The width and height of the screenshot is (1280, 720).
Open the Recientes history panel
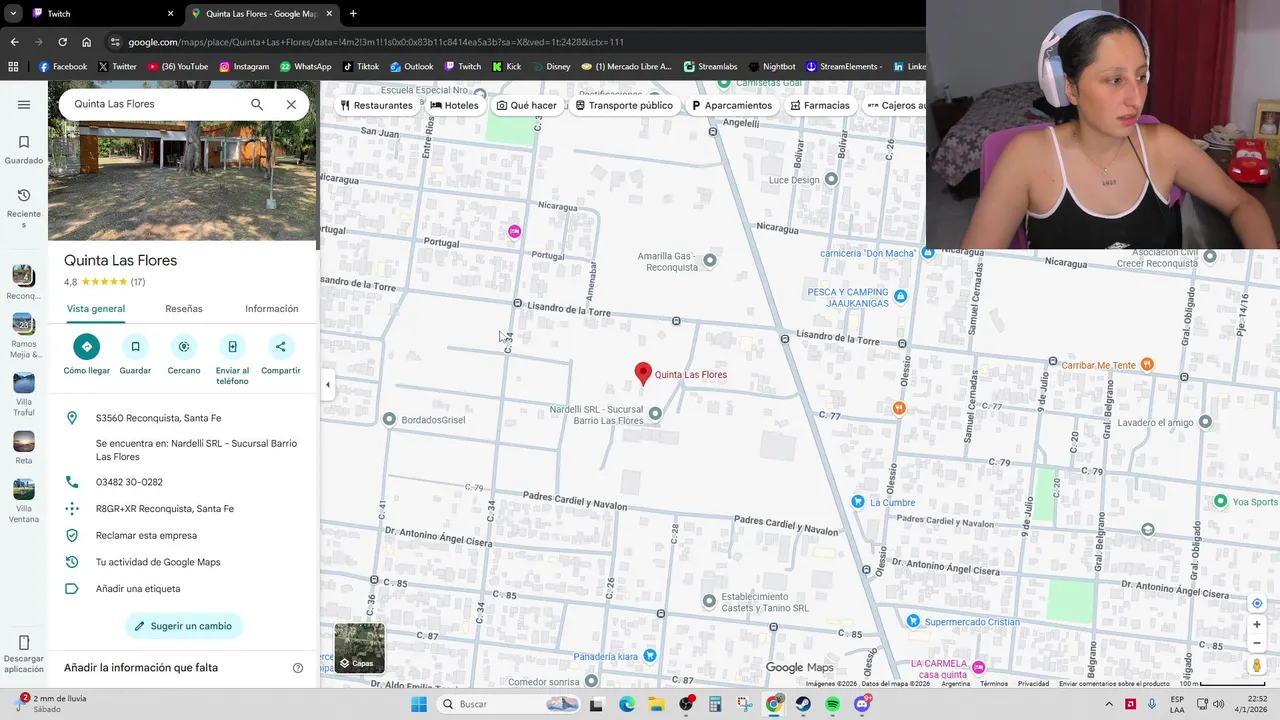(x=24, y=208)
